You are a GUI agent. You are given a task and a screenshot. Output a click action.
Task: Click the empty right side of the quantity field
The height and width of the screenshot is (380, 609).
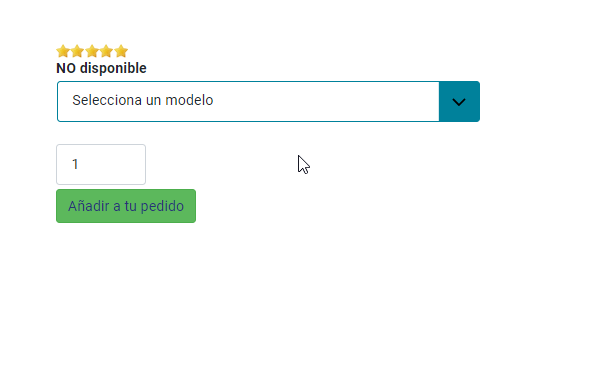[117, 164]
